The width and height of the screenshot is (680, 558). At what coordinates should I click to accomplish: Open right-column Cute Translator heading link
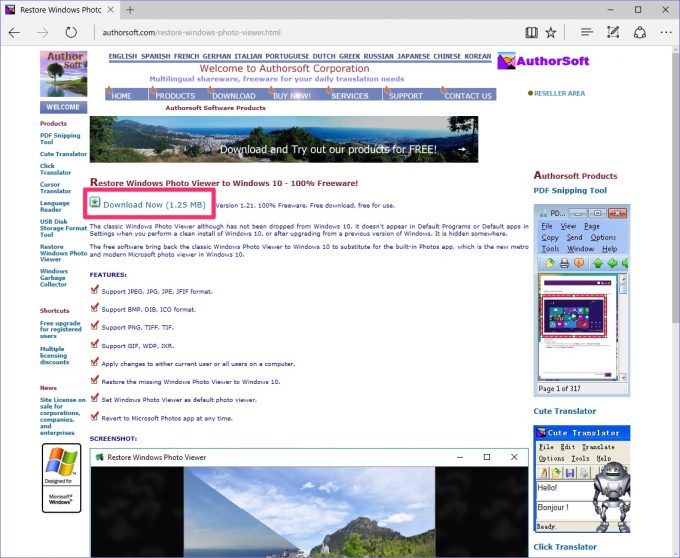point(565,411)
